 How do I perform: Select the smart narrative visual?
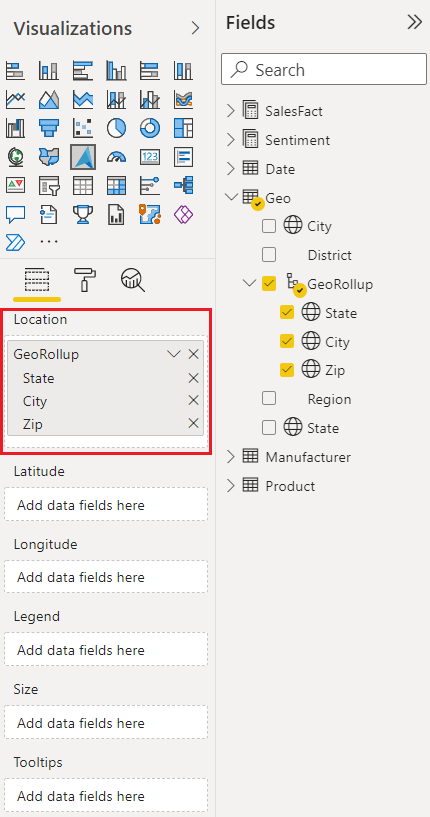[48, 214]
